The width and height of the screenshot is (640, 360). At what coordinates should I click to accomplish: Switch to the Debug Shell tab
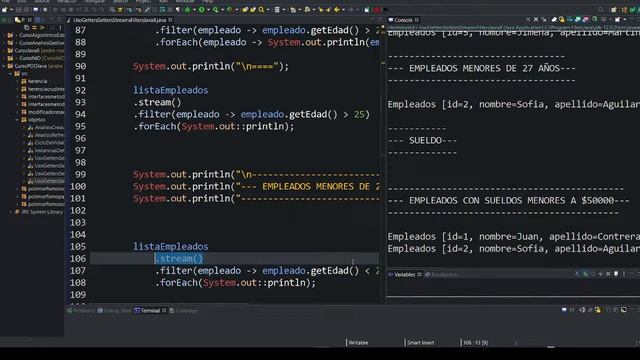coord(115,311)
